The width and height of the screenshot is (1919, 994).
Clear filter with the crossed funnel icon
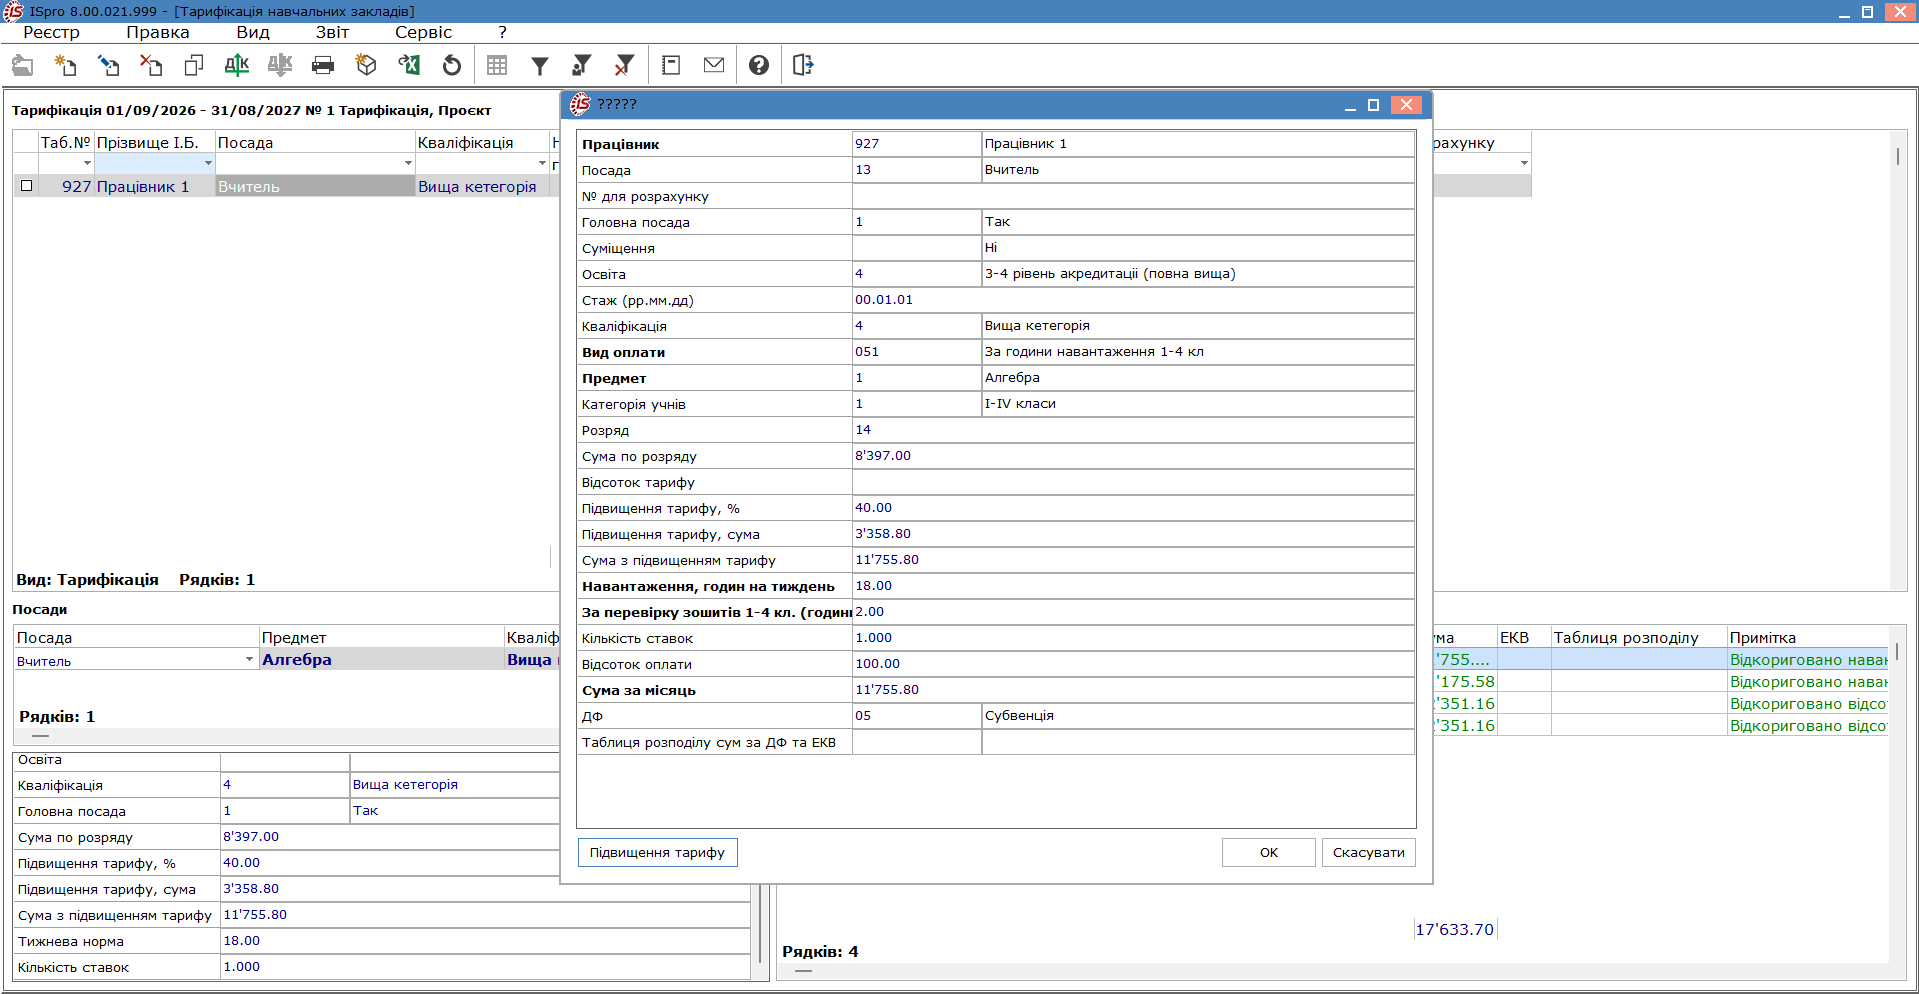(625, 66)
